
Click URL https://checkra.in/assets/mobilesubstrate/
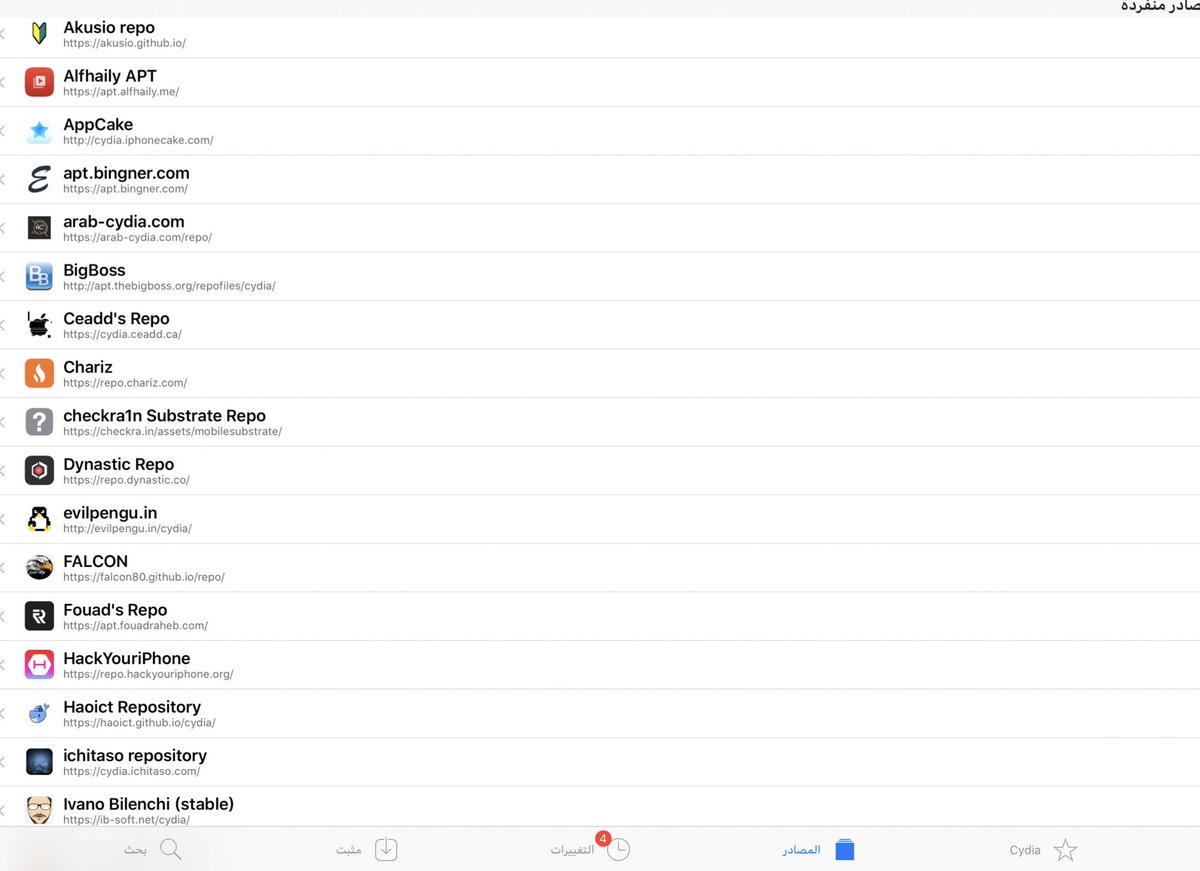click(172, 432)
